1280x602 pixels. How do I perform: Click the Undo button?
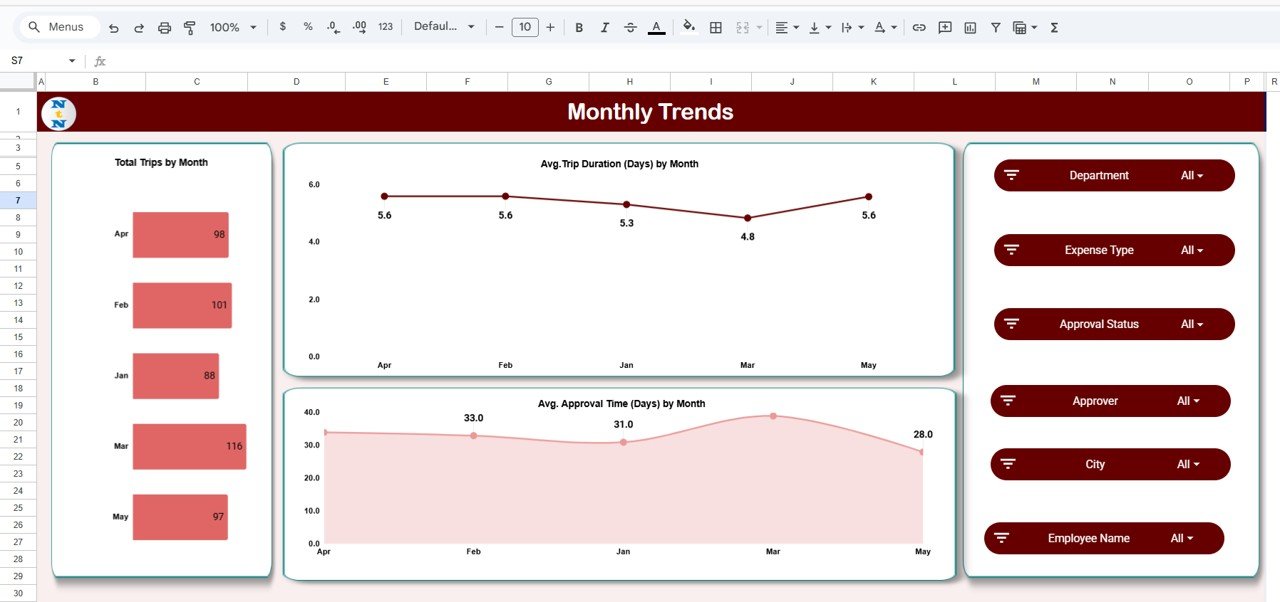(x=112, y=27)
